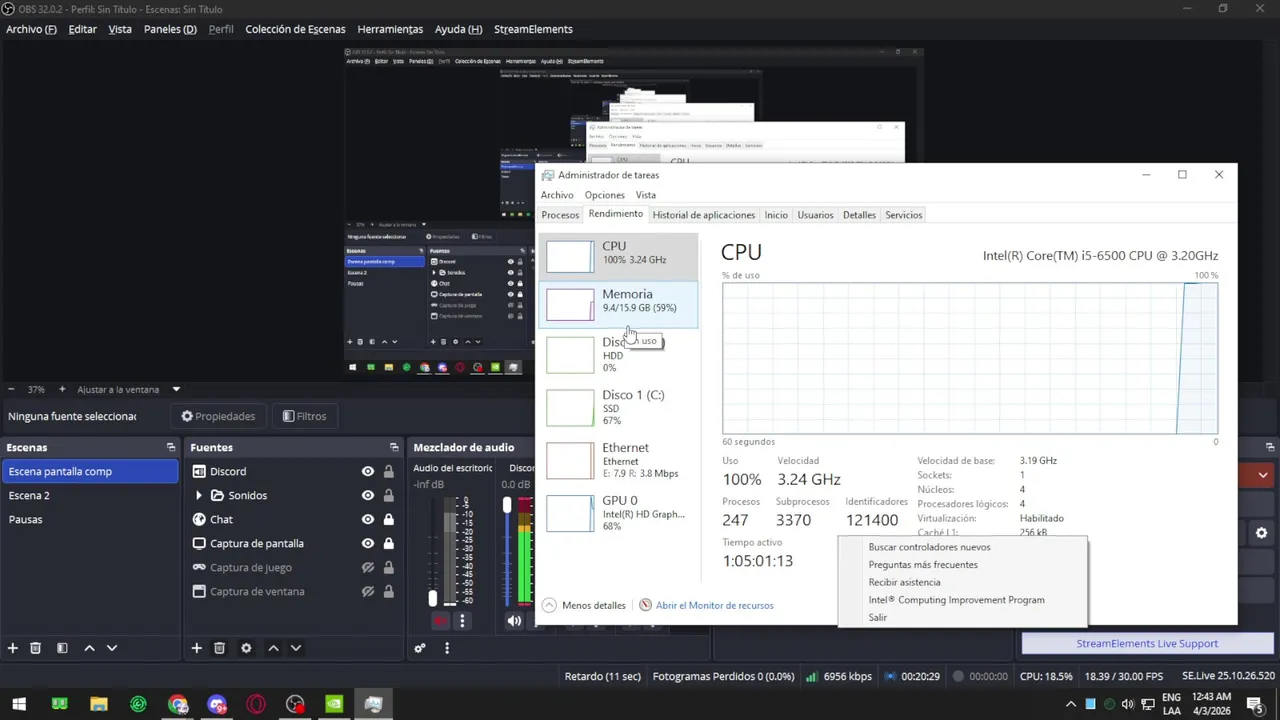Image resolution: width=1280 pixels, height=720 pixels.
Task: Zoom in preview with plus icon
Action: point(62,389)
